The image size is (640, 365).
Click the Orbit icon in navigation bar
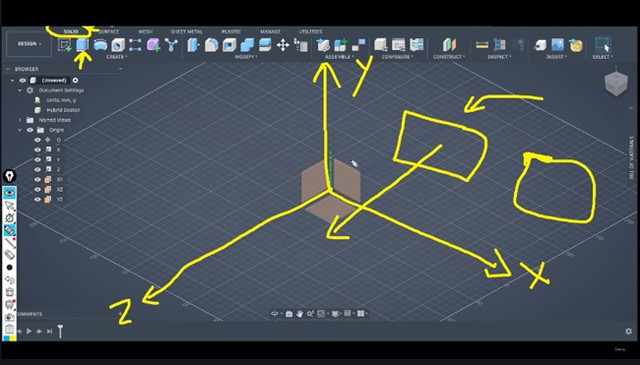[x=275, y=314]
